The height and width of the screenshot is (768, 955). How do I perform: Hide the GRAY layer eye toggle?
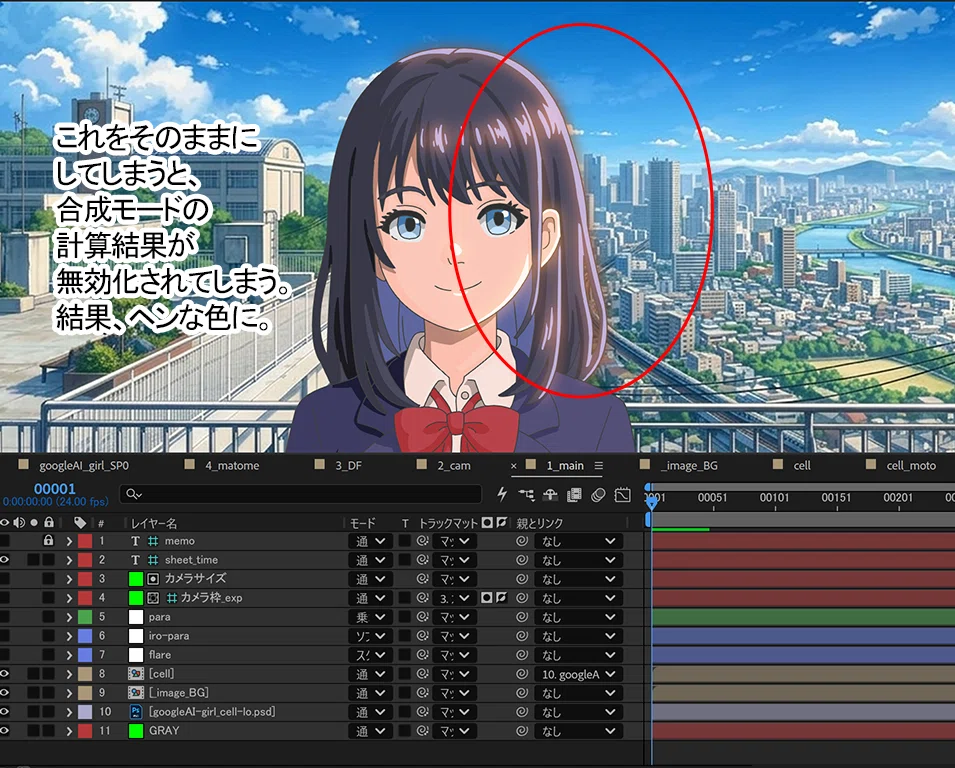point(5,731)
